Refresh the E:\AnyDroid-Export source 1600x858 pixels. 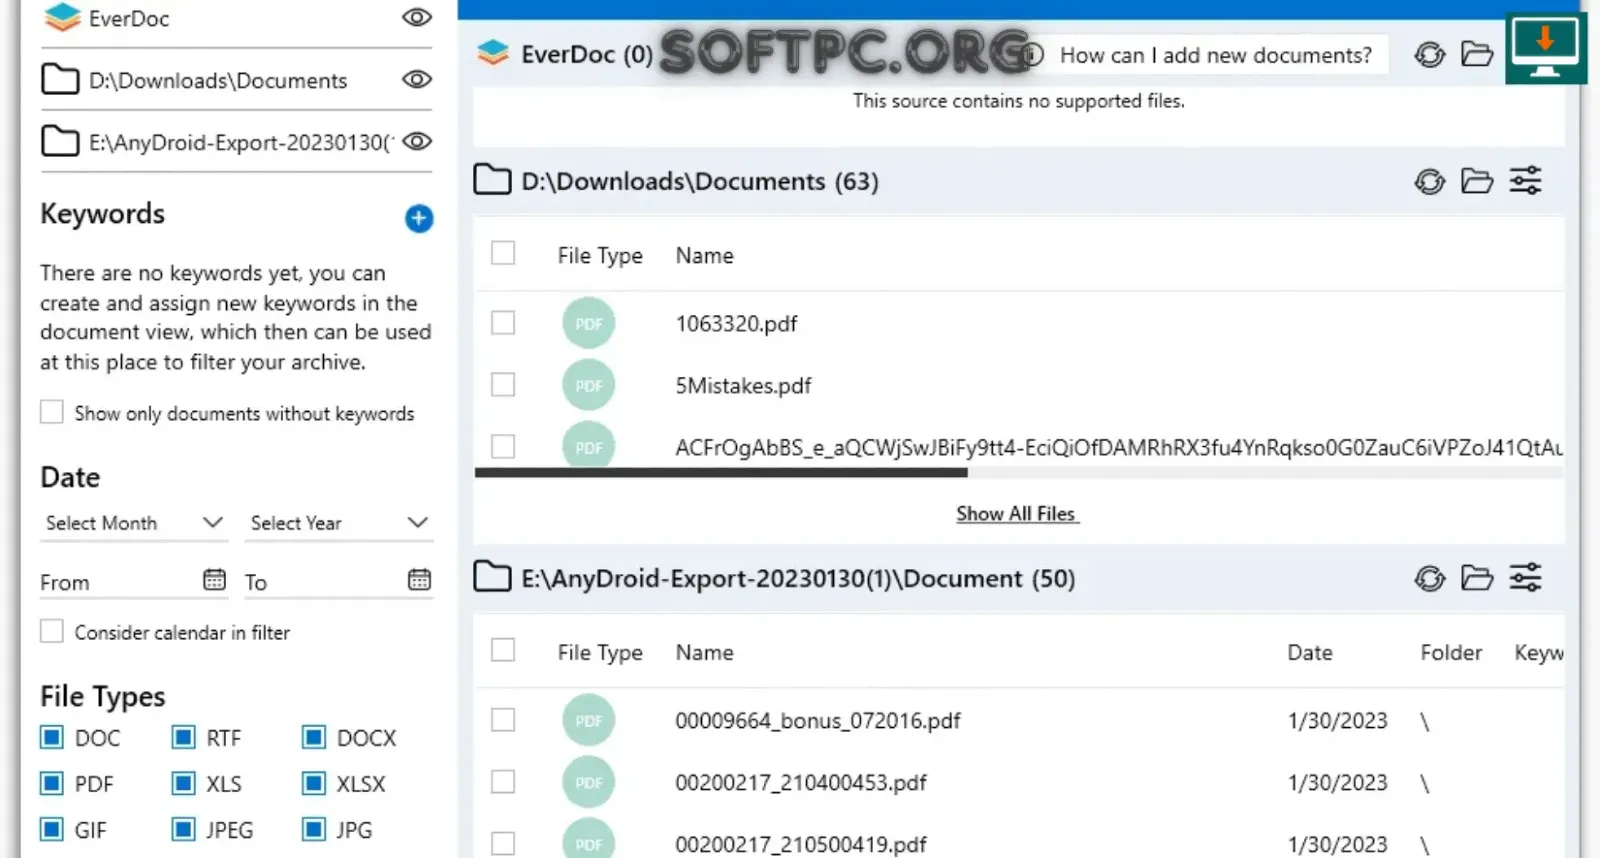pyautogui.click(x=1430, y=578)
